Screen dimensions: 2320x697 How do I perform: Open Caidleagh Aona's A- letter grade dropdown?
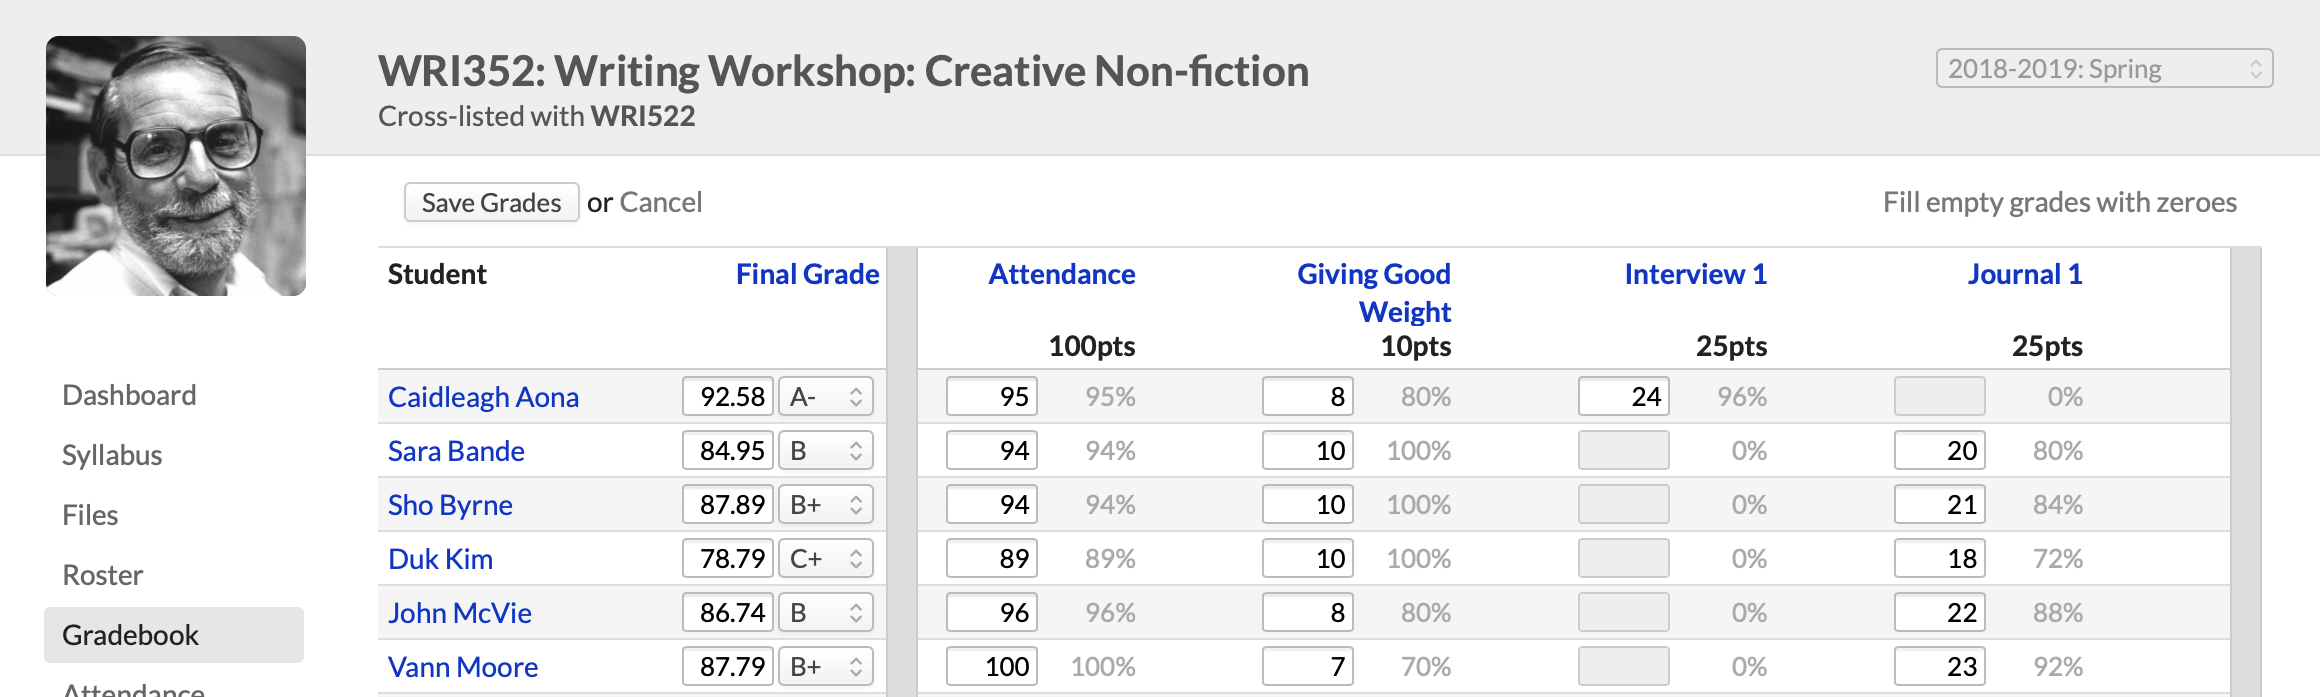click(826, 397)
